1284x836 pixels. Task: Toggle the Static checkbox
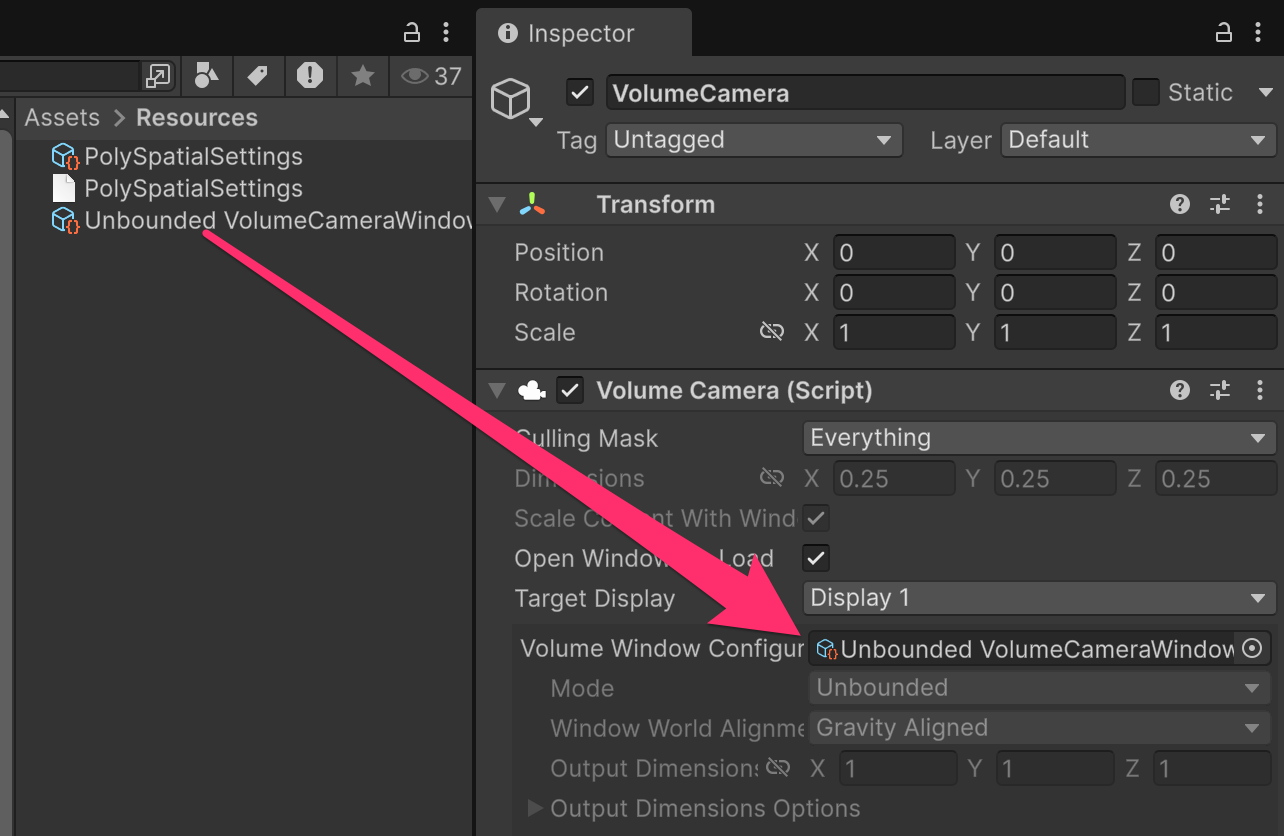1145,93
